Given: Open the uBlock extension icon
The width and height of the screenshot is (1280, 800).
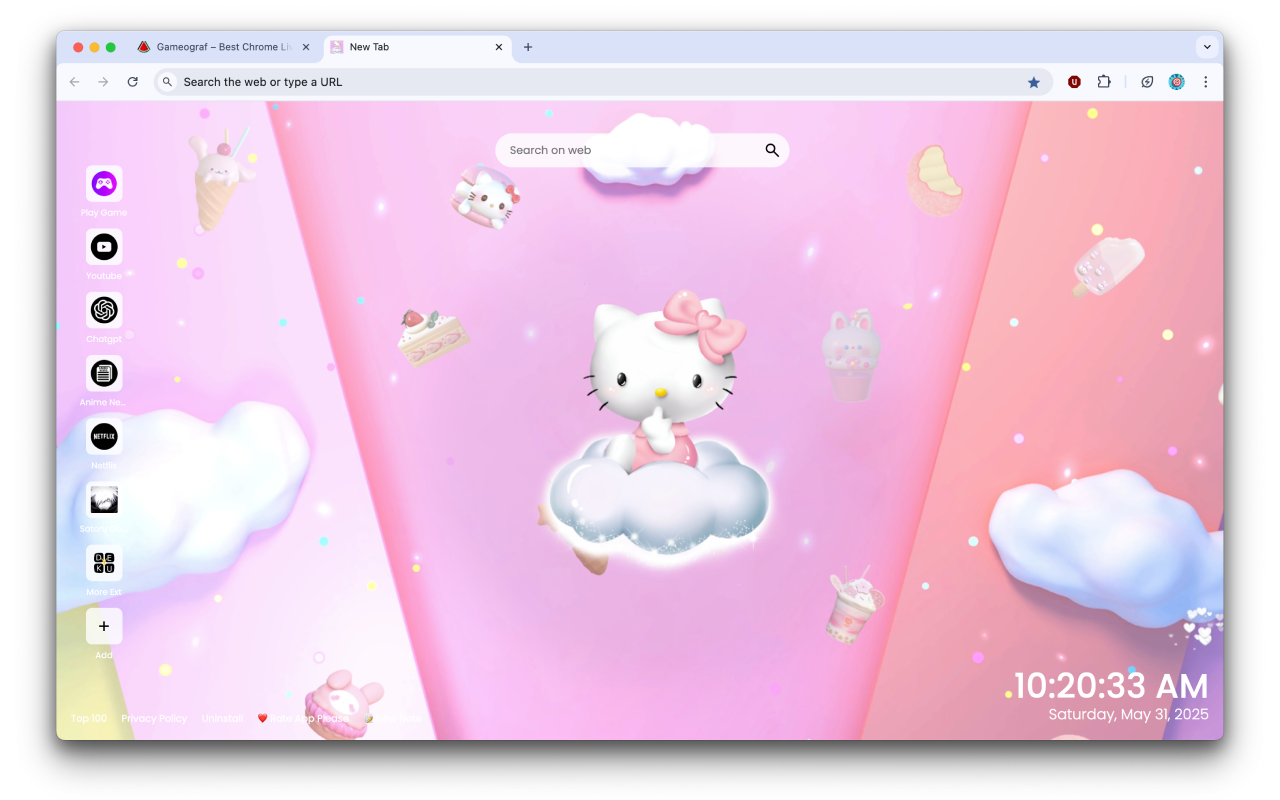Looking at the screenshot, I should [1074, 82].
